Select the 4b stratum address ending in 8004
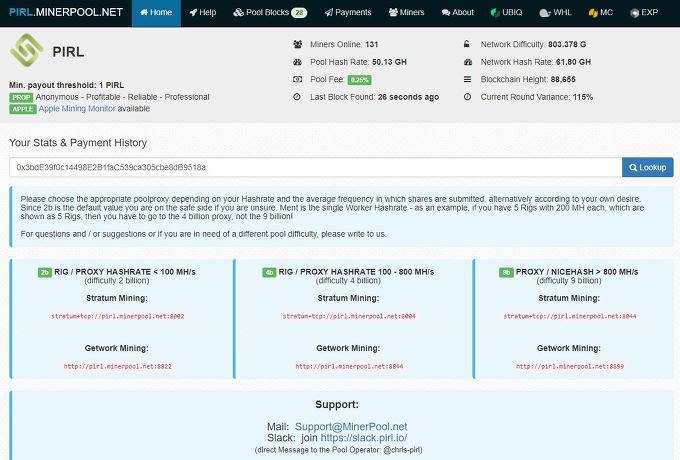680x460 pixels. pyautogui.click(x=349, y=316)
